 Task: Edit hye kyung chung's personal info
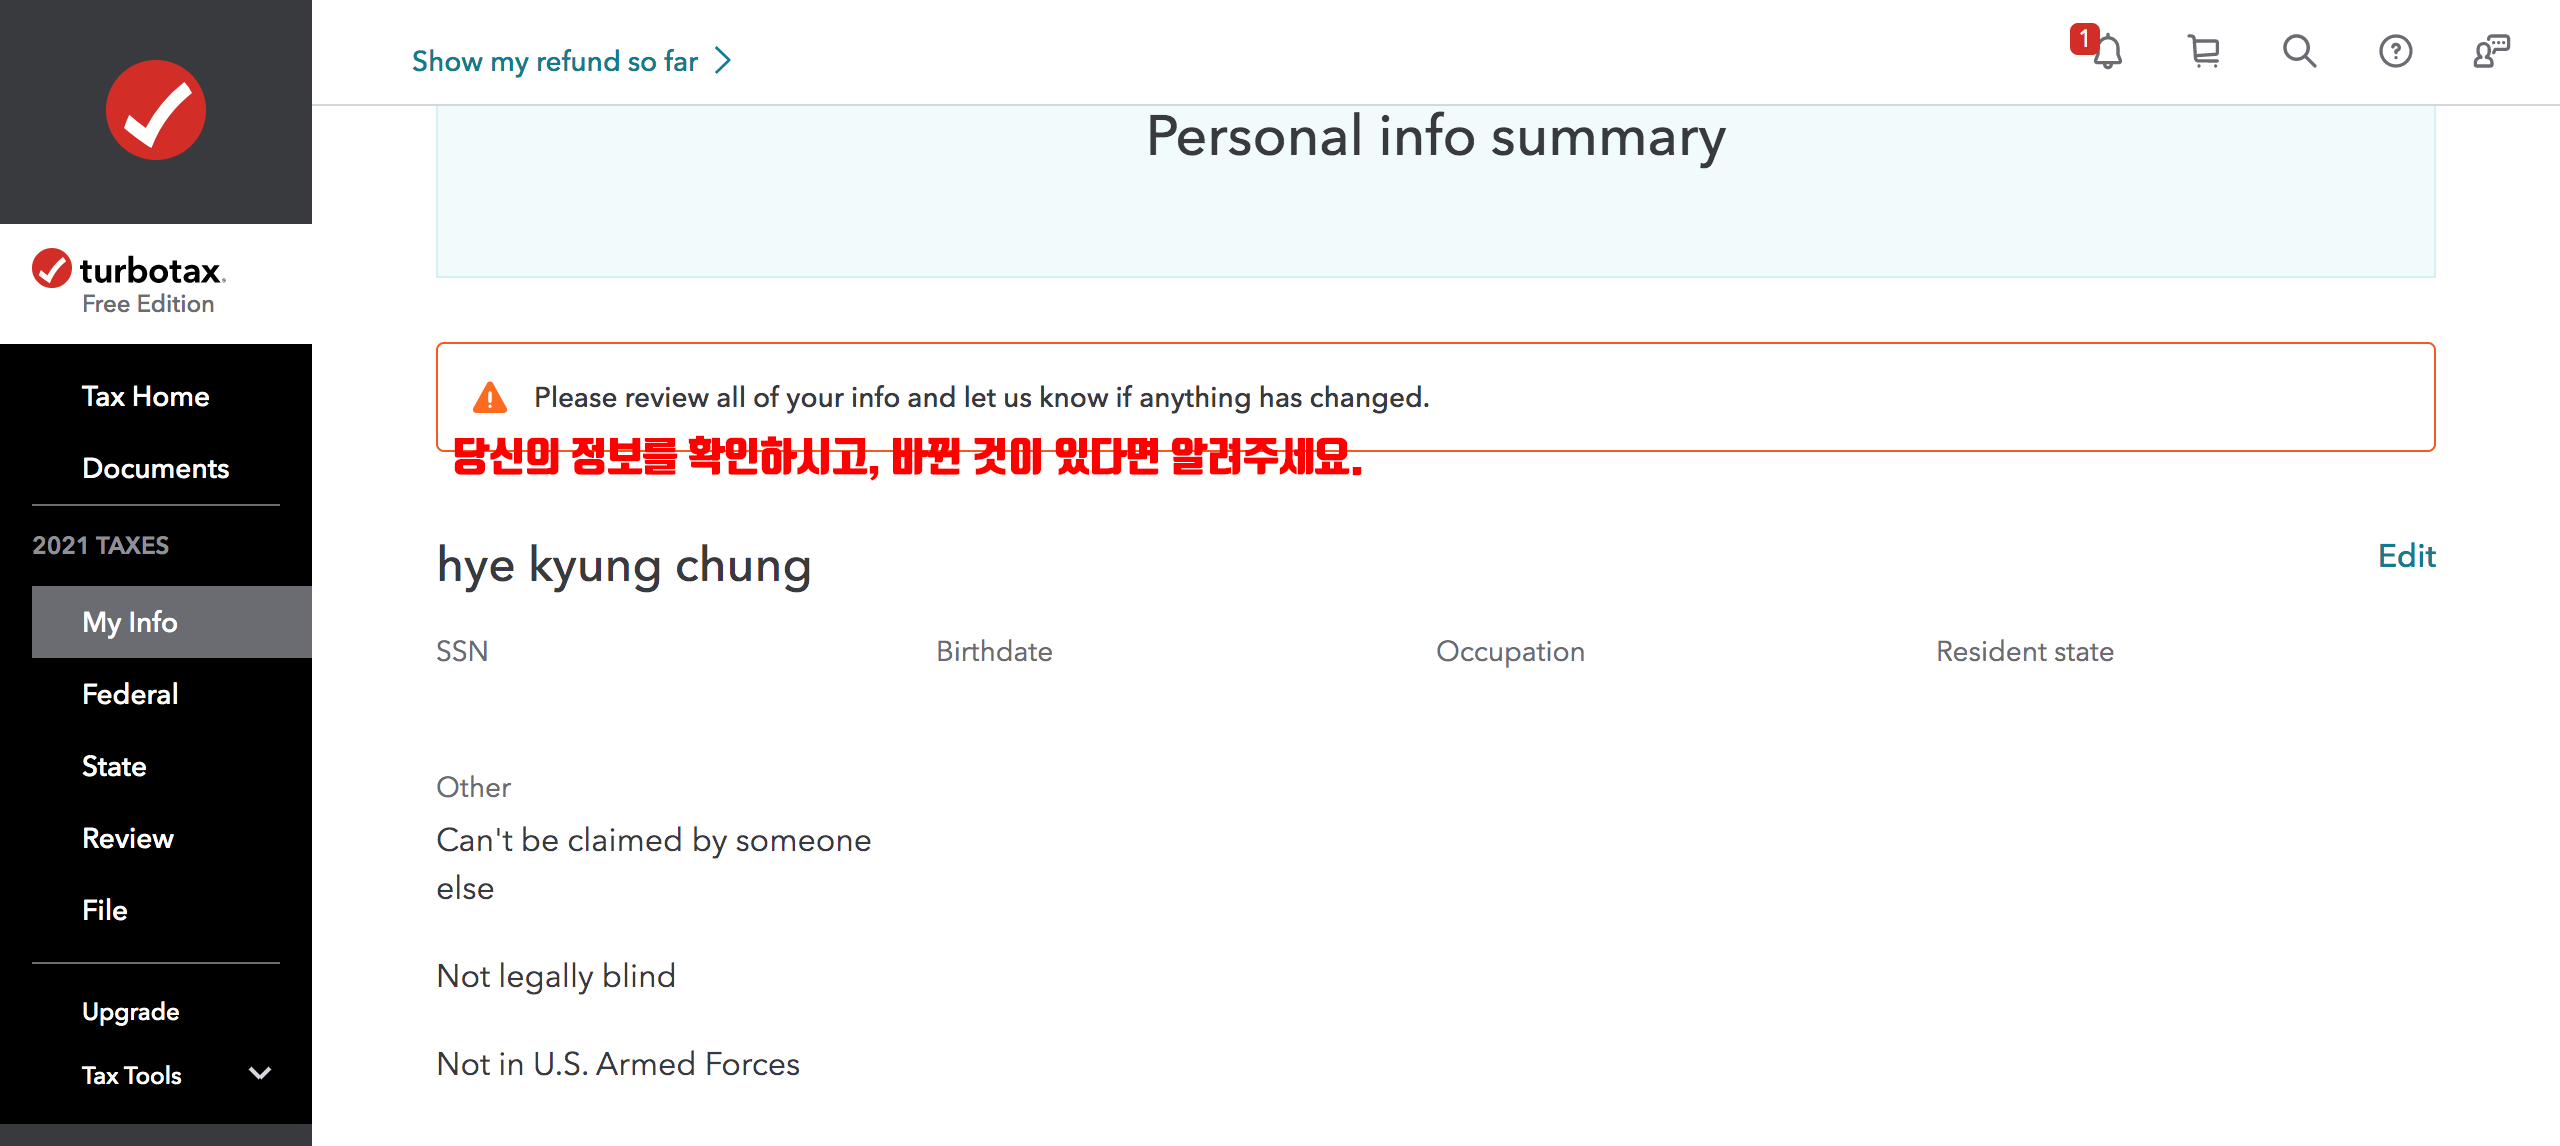2406,556
